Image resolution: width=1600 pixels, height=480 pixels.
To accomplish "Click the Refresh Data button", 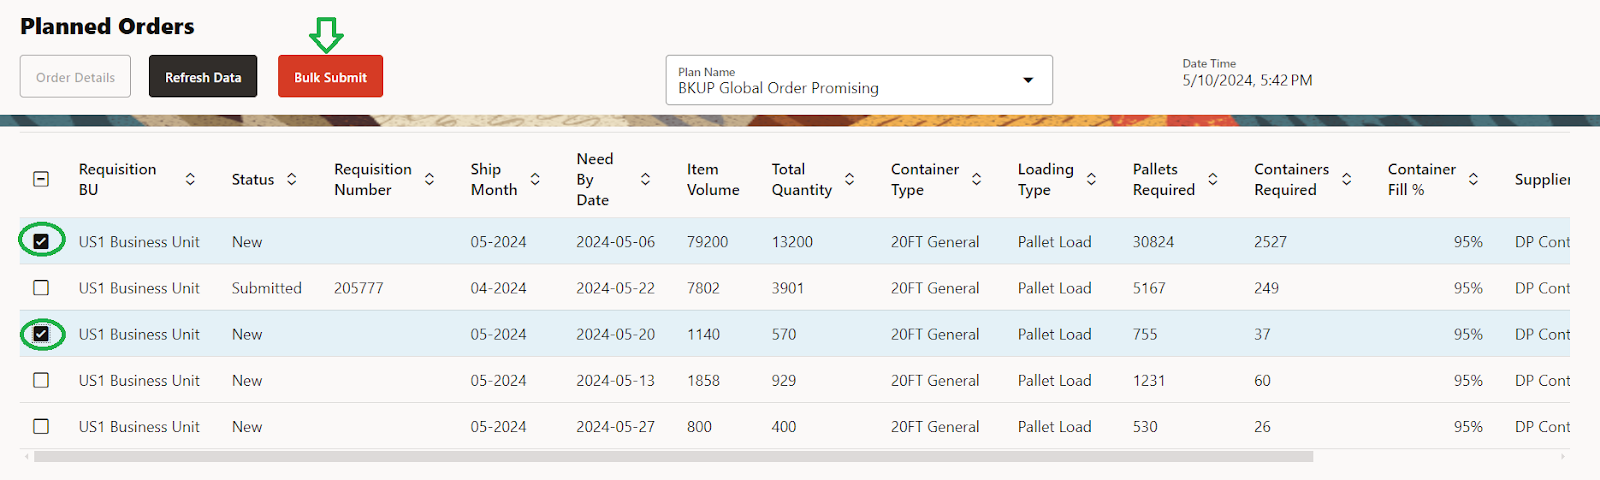I will [203, 77].
